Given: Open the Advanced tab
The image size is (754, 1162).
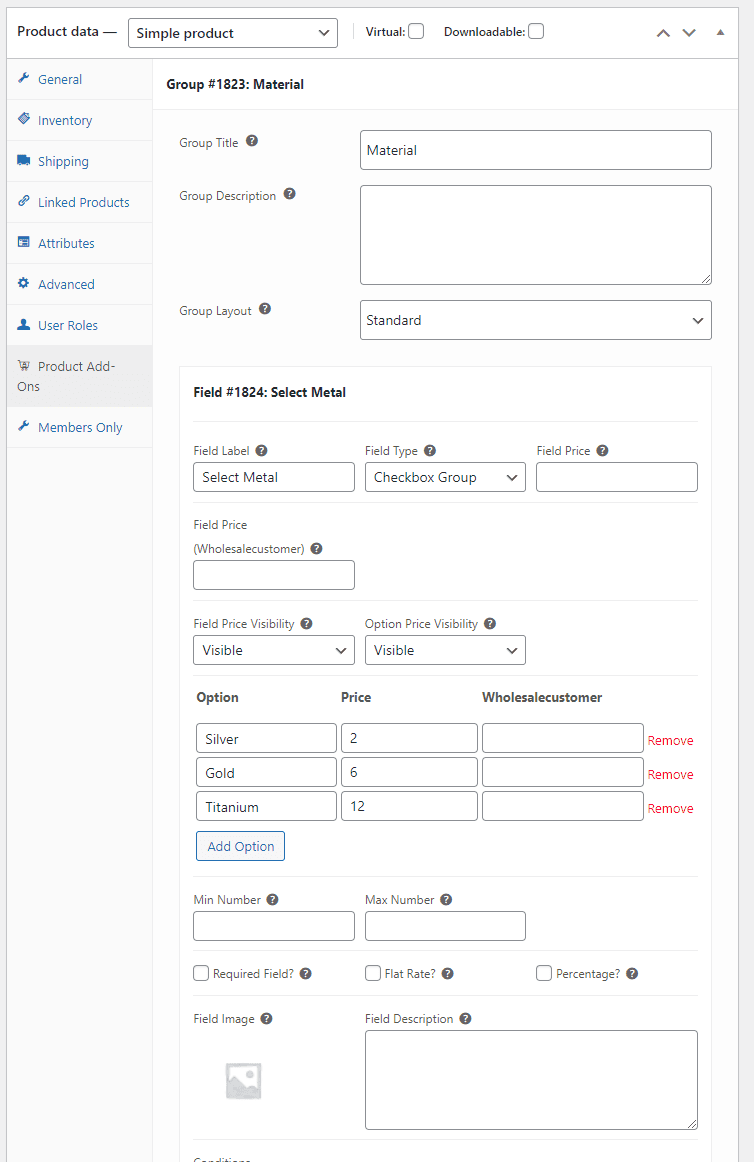Looking at the screenshot, I should point(80,284).
